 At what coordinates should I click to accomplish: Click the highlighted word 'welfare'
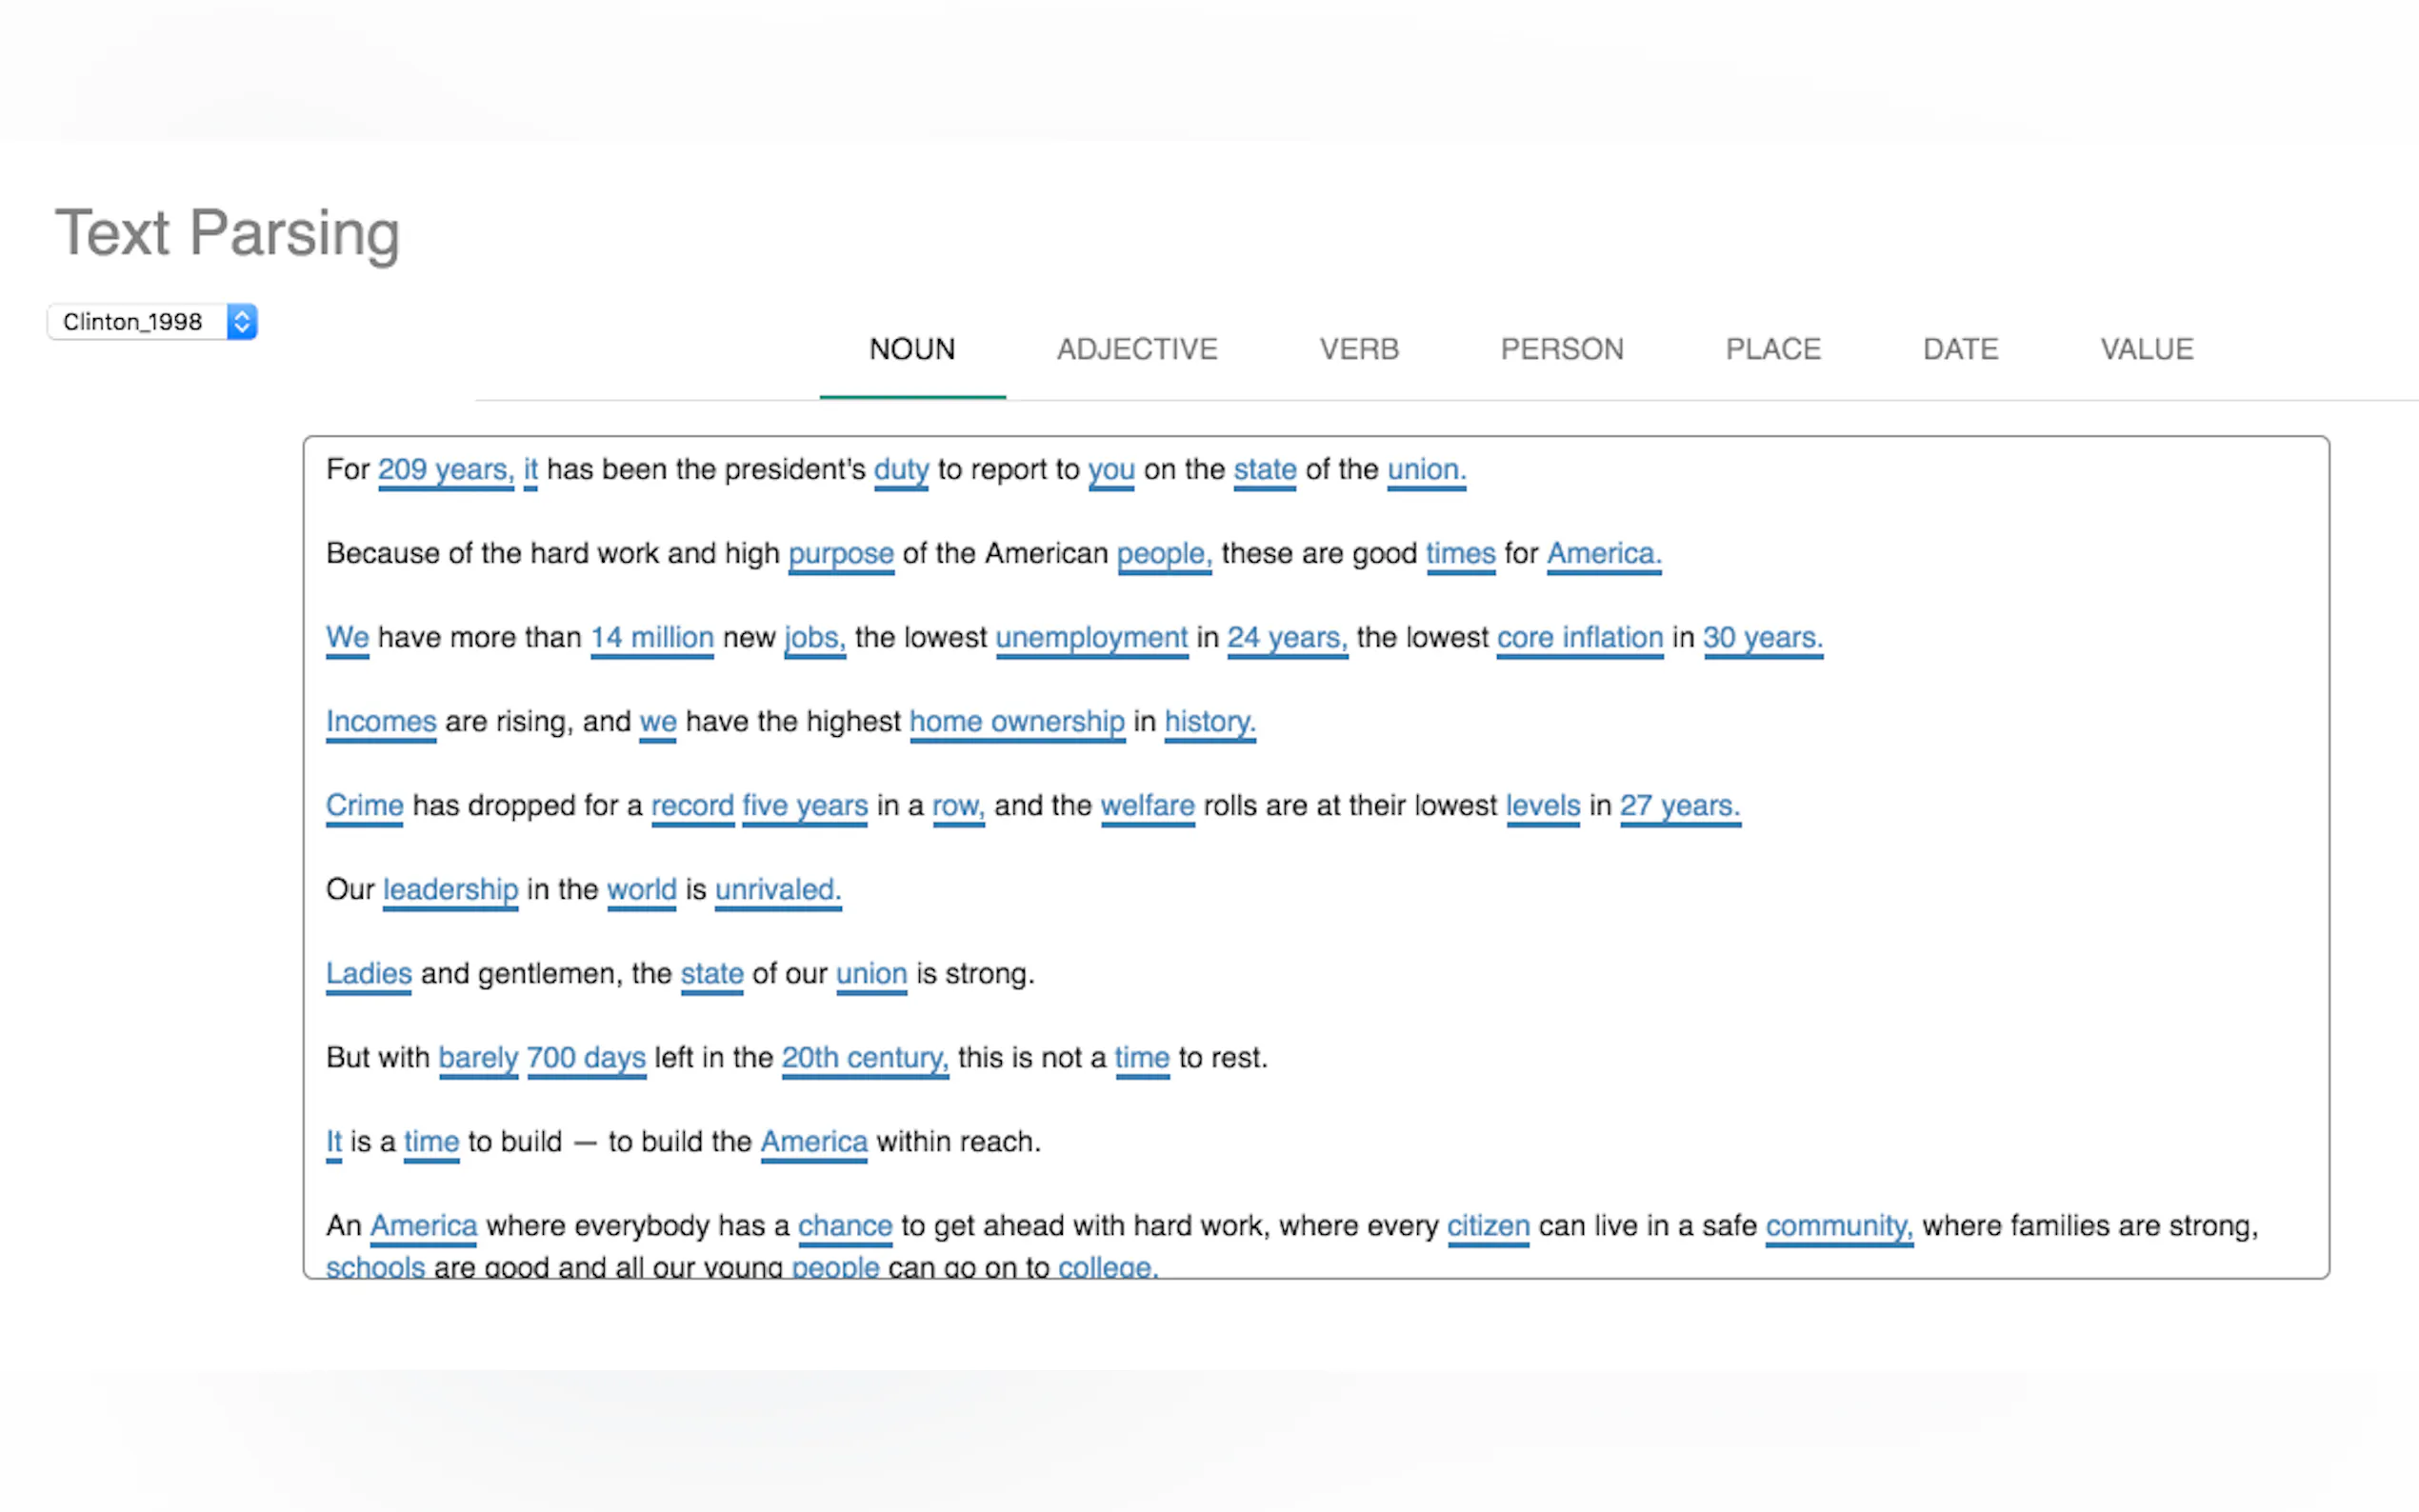(1147, 805)
